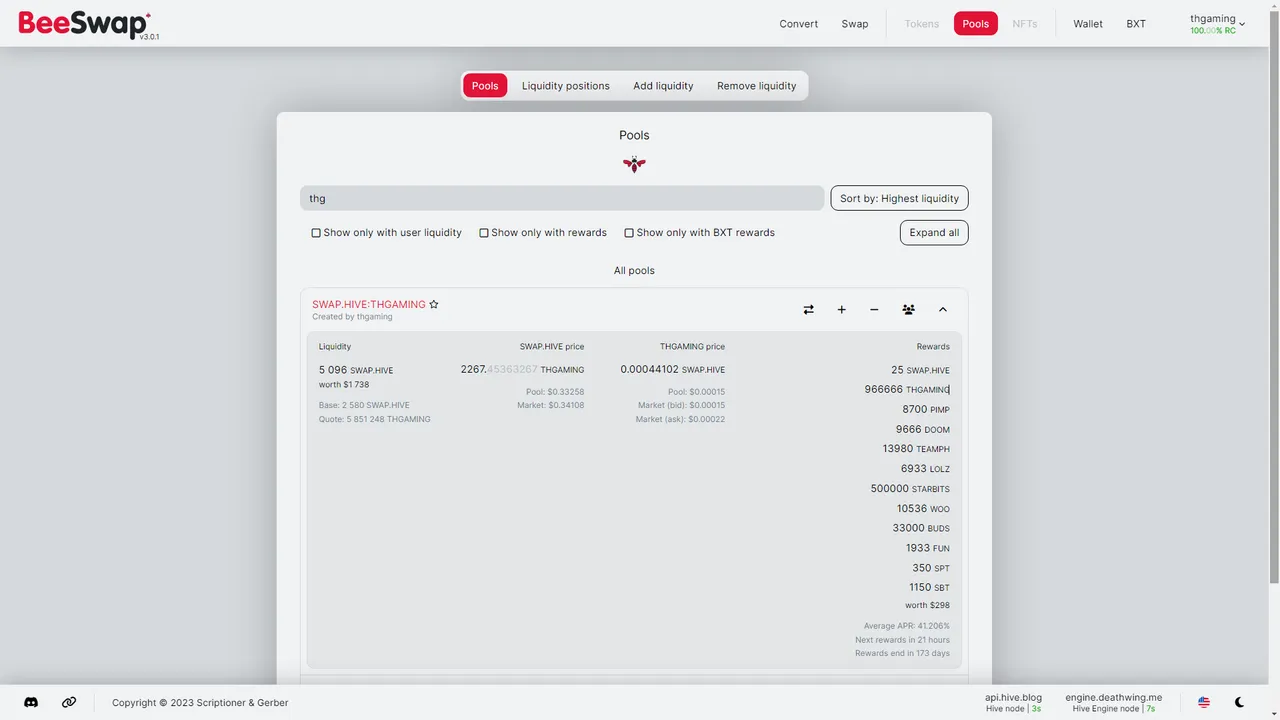This screenshot has width=1280, height=720.
Task: Open the Wallet menu item
Action: [1088, 24]
